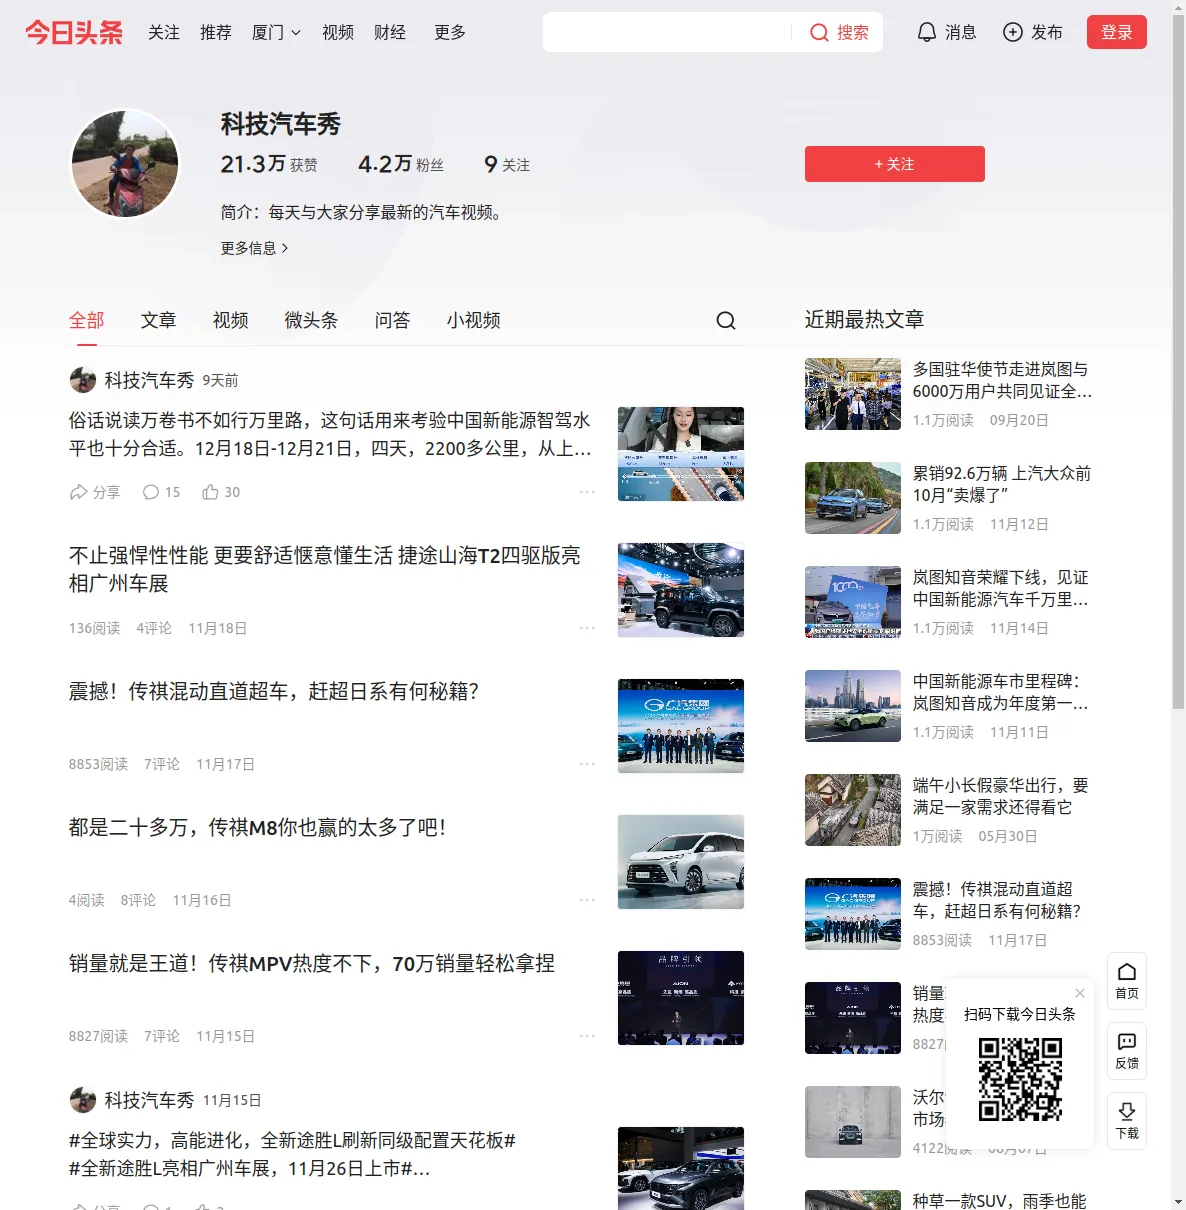
Task: Open article 都是二十多万,传祺M8
Action: click(257, 828)
